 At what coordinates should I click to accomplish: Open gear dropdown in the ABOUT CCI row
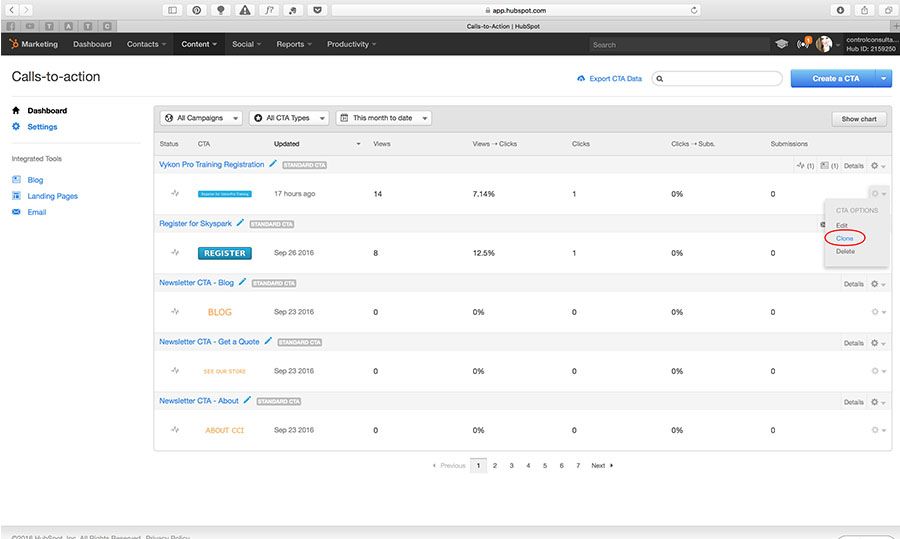tap(878, 430)
